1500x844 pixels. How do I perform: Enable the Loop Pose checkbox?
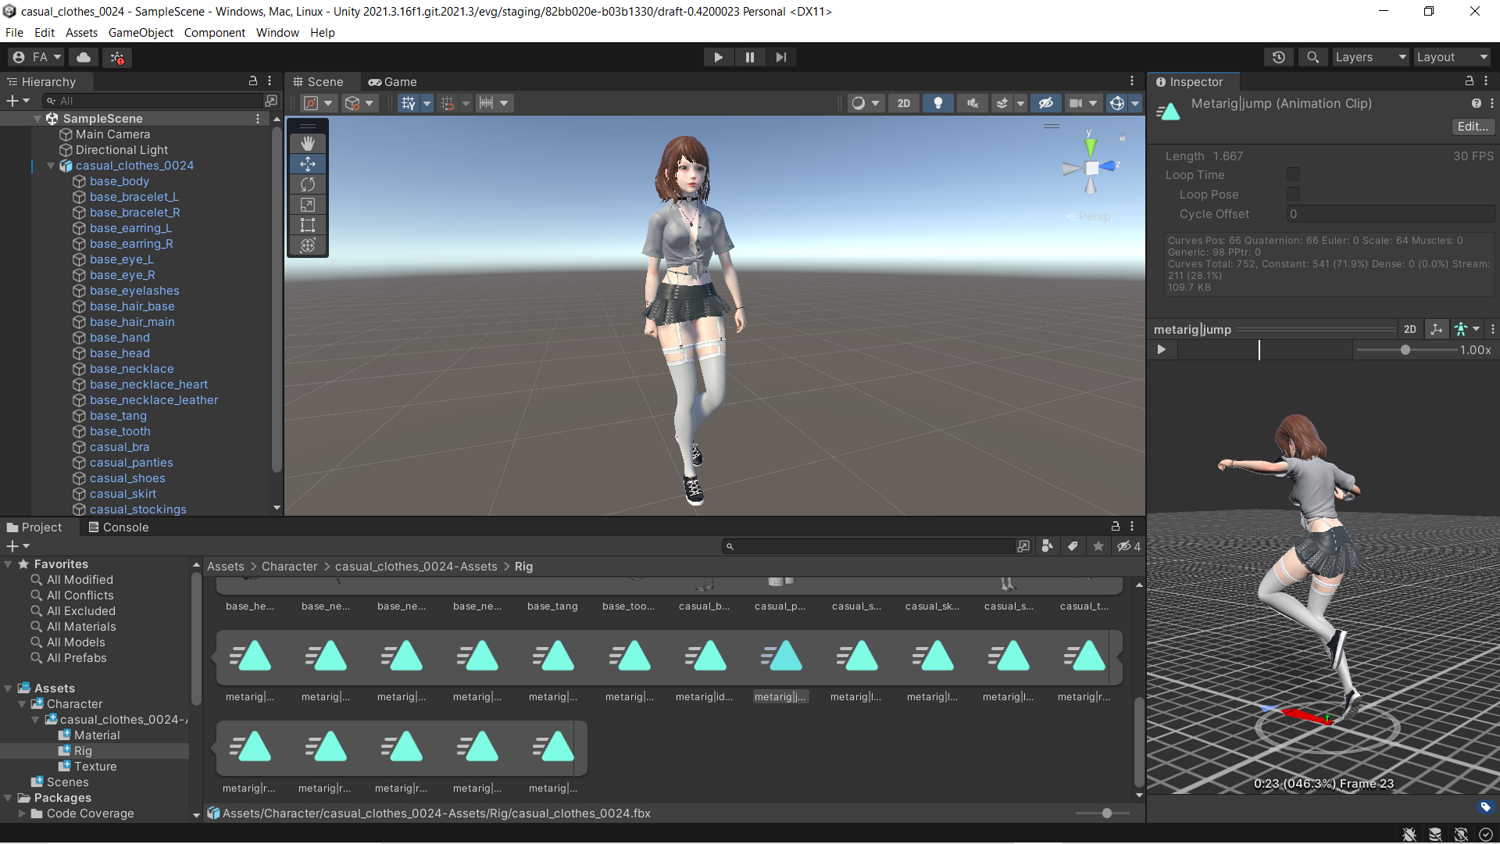point(1293,194)
